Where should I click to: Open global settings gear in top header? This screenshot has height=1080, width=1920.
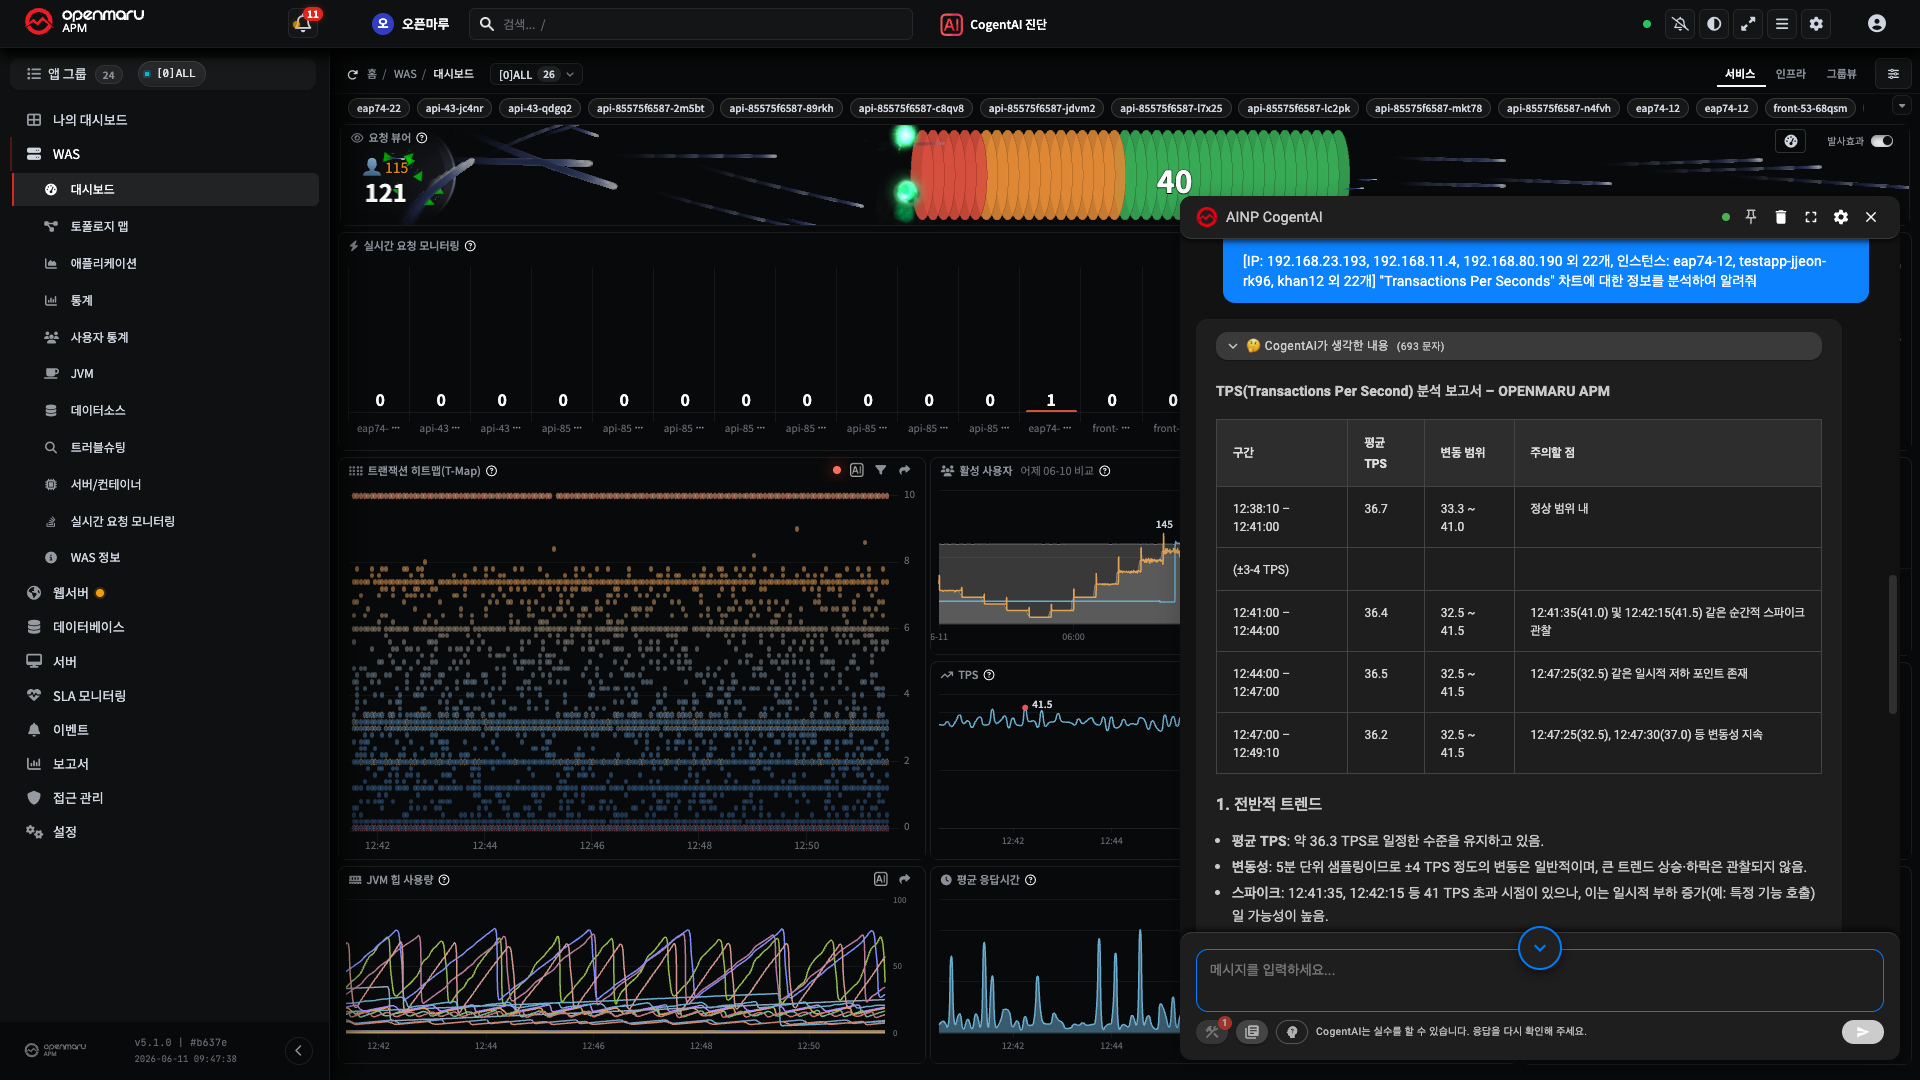pos(1816,24)
